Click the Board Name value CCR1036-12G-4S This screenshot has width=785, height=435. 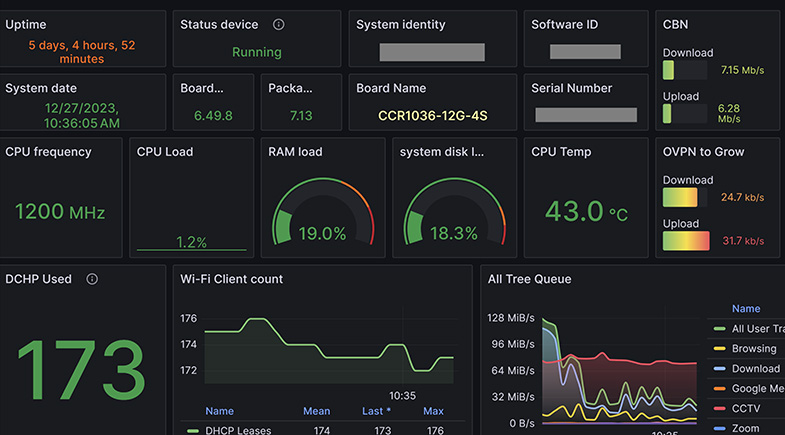point(432,116)
